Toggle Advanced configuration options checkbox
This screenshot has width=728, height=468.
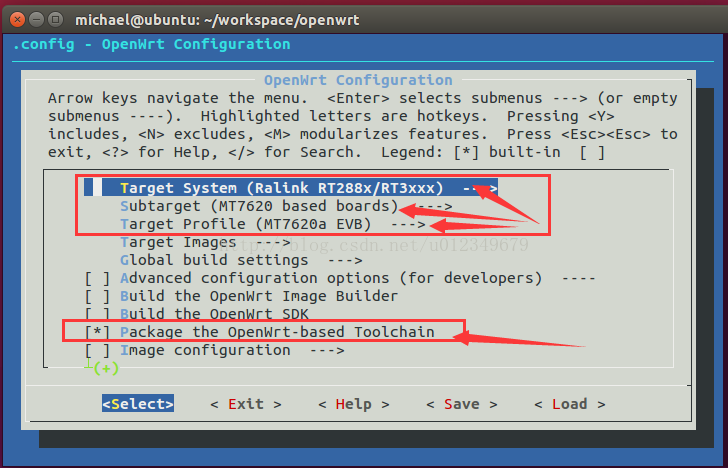pos(98,279)
